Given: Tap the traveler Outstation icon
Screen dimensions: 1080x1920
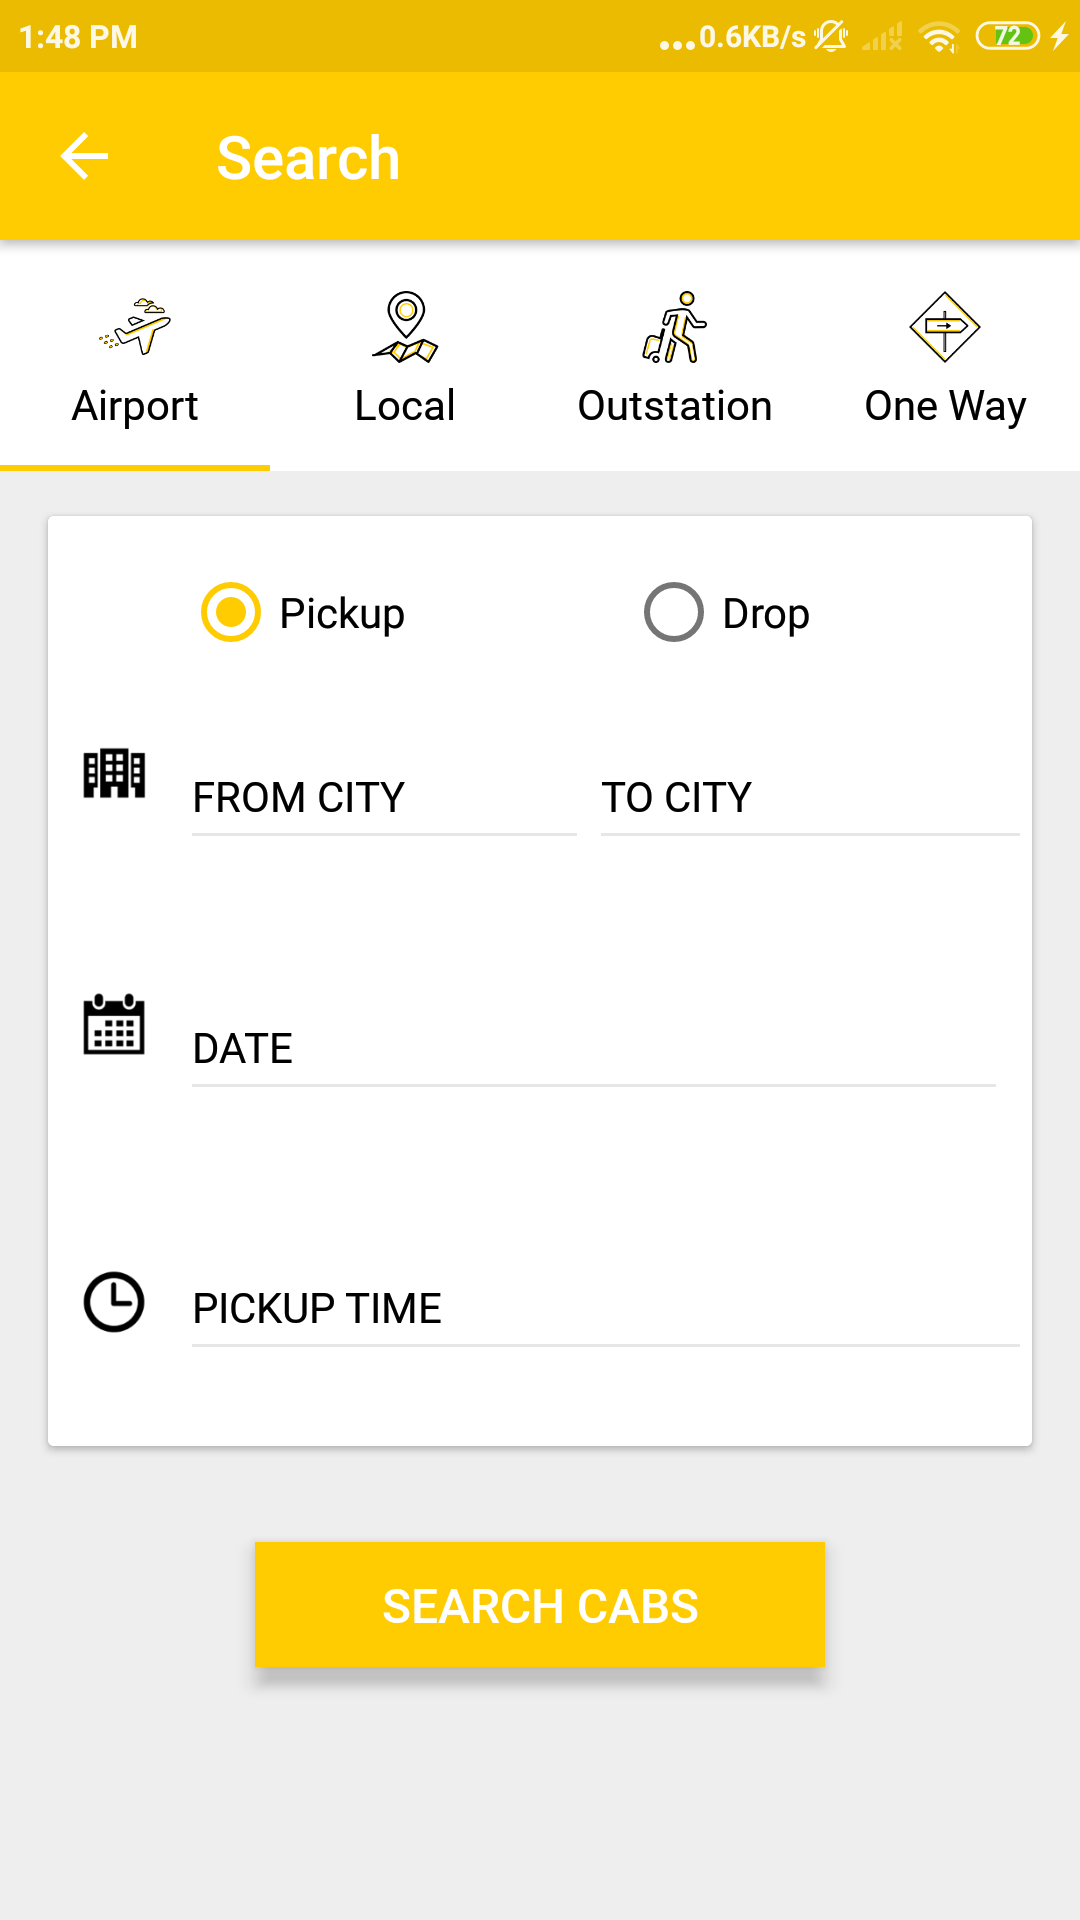Looking at the screenshot, I should click(x=675, y=326).
